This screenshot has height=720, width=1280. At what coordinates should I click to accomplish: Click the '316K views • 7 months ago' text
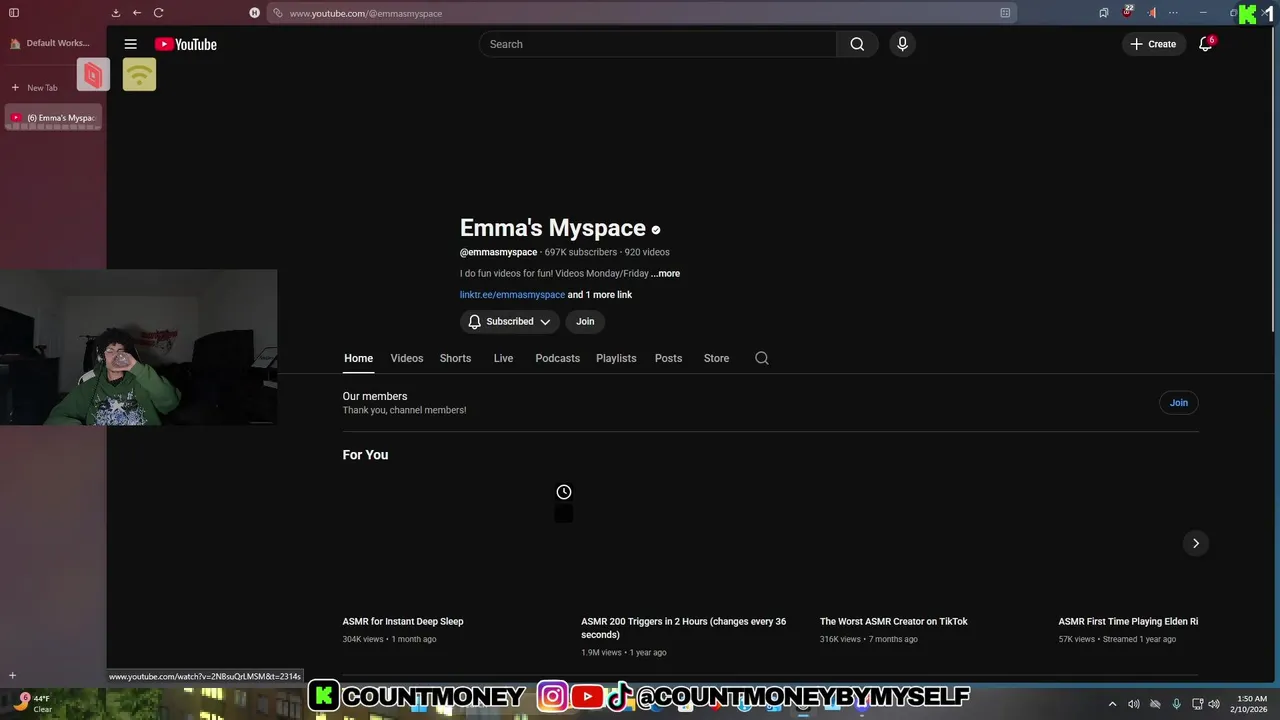tap(869, 639)
